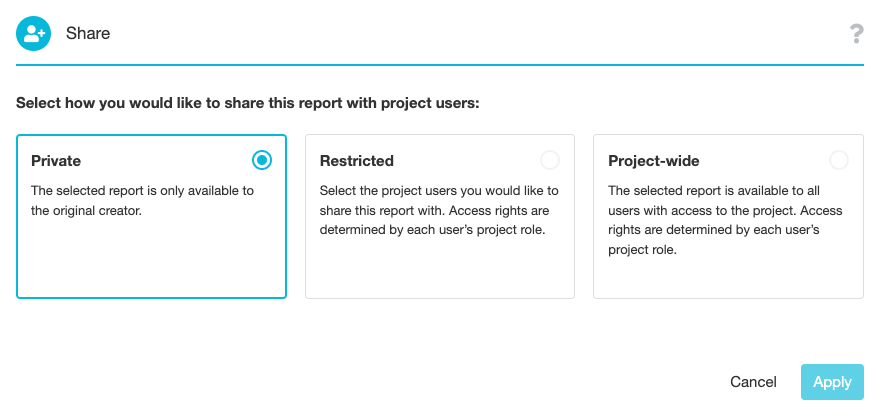The width and height of the screenshot is (887, 420).
Task: Click Restricted option description text
Action: tap(439, 210)
